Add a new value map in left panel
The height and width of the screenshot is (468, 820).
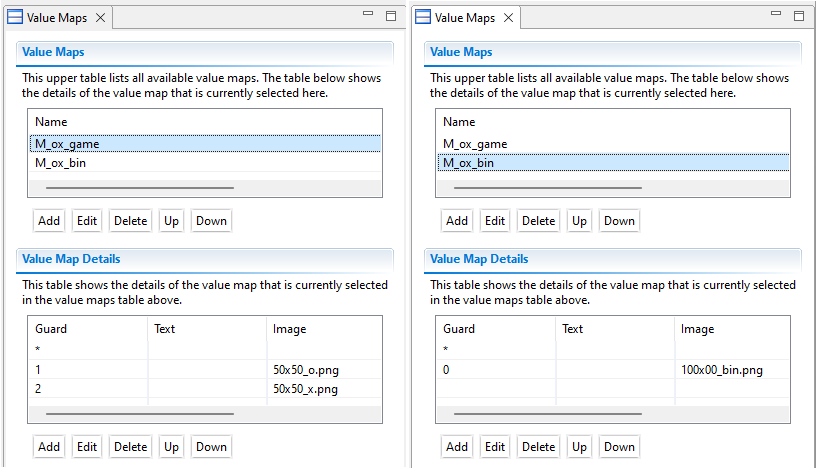(49, 221)
